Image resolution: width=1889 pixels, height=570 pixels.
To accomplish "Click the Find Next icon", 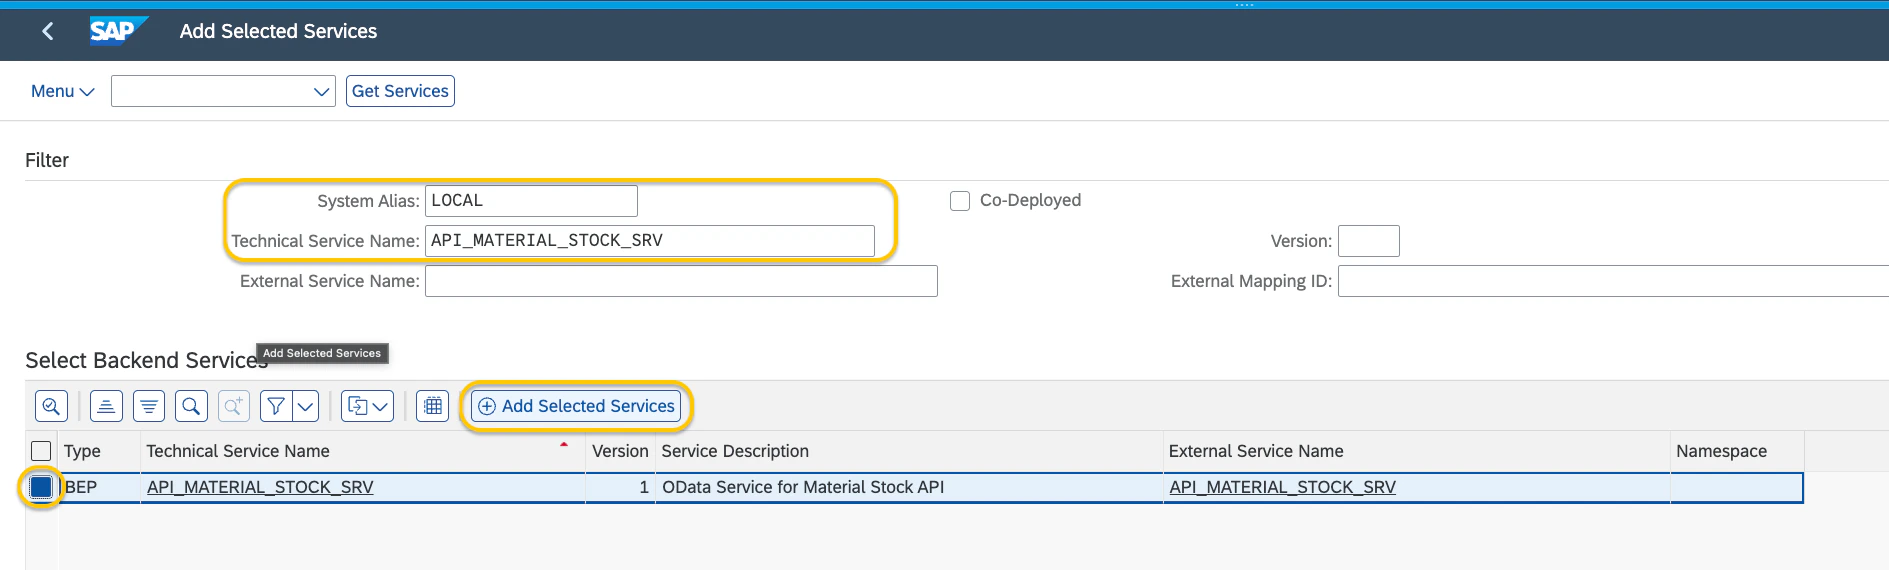I will point(234,406).
